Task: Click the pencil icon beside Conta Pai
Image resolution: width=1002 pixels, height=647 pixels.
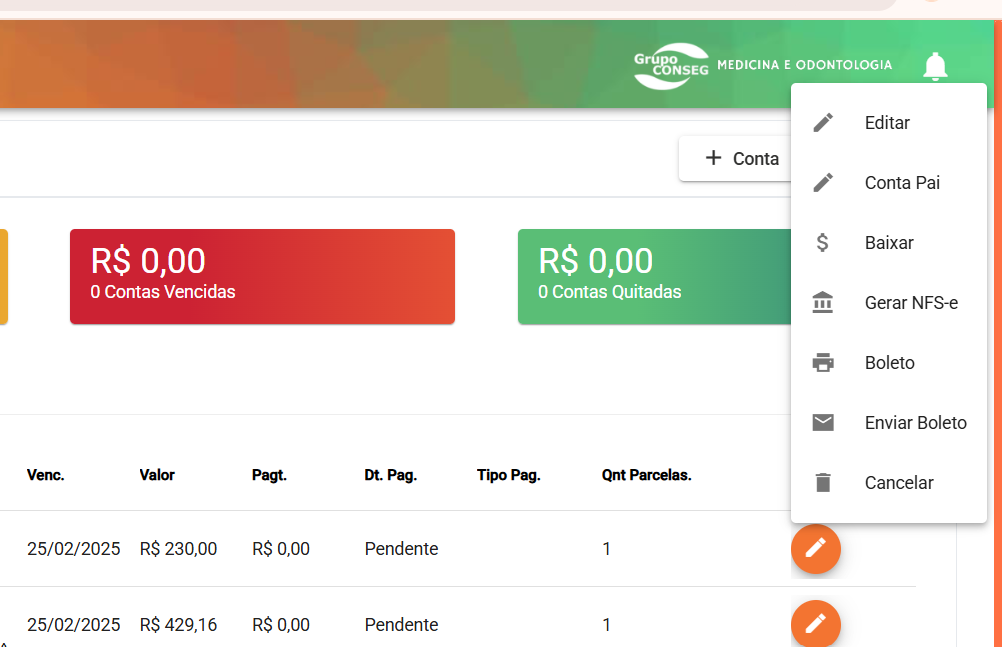Action: (x=823, y=183)
